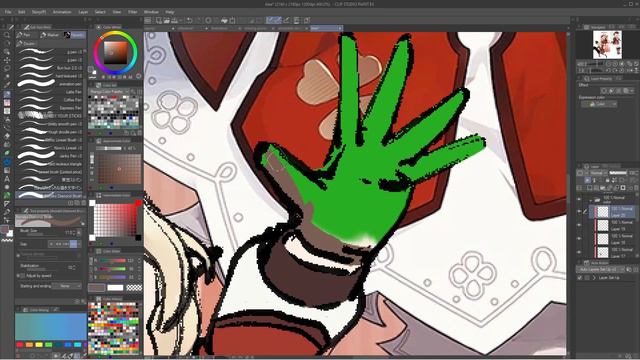The width and height of the screenshot is (640, 360).
Task: Open the Animation menu
Action: pos(62,12)
